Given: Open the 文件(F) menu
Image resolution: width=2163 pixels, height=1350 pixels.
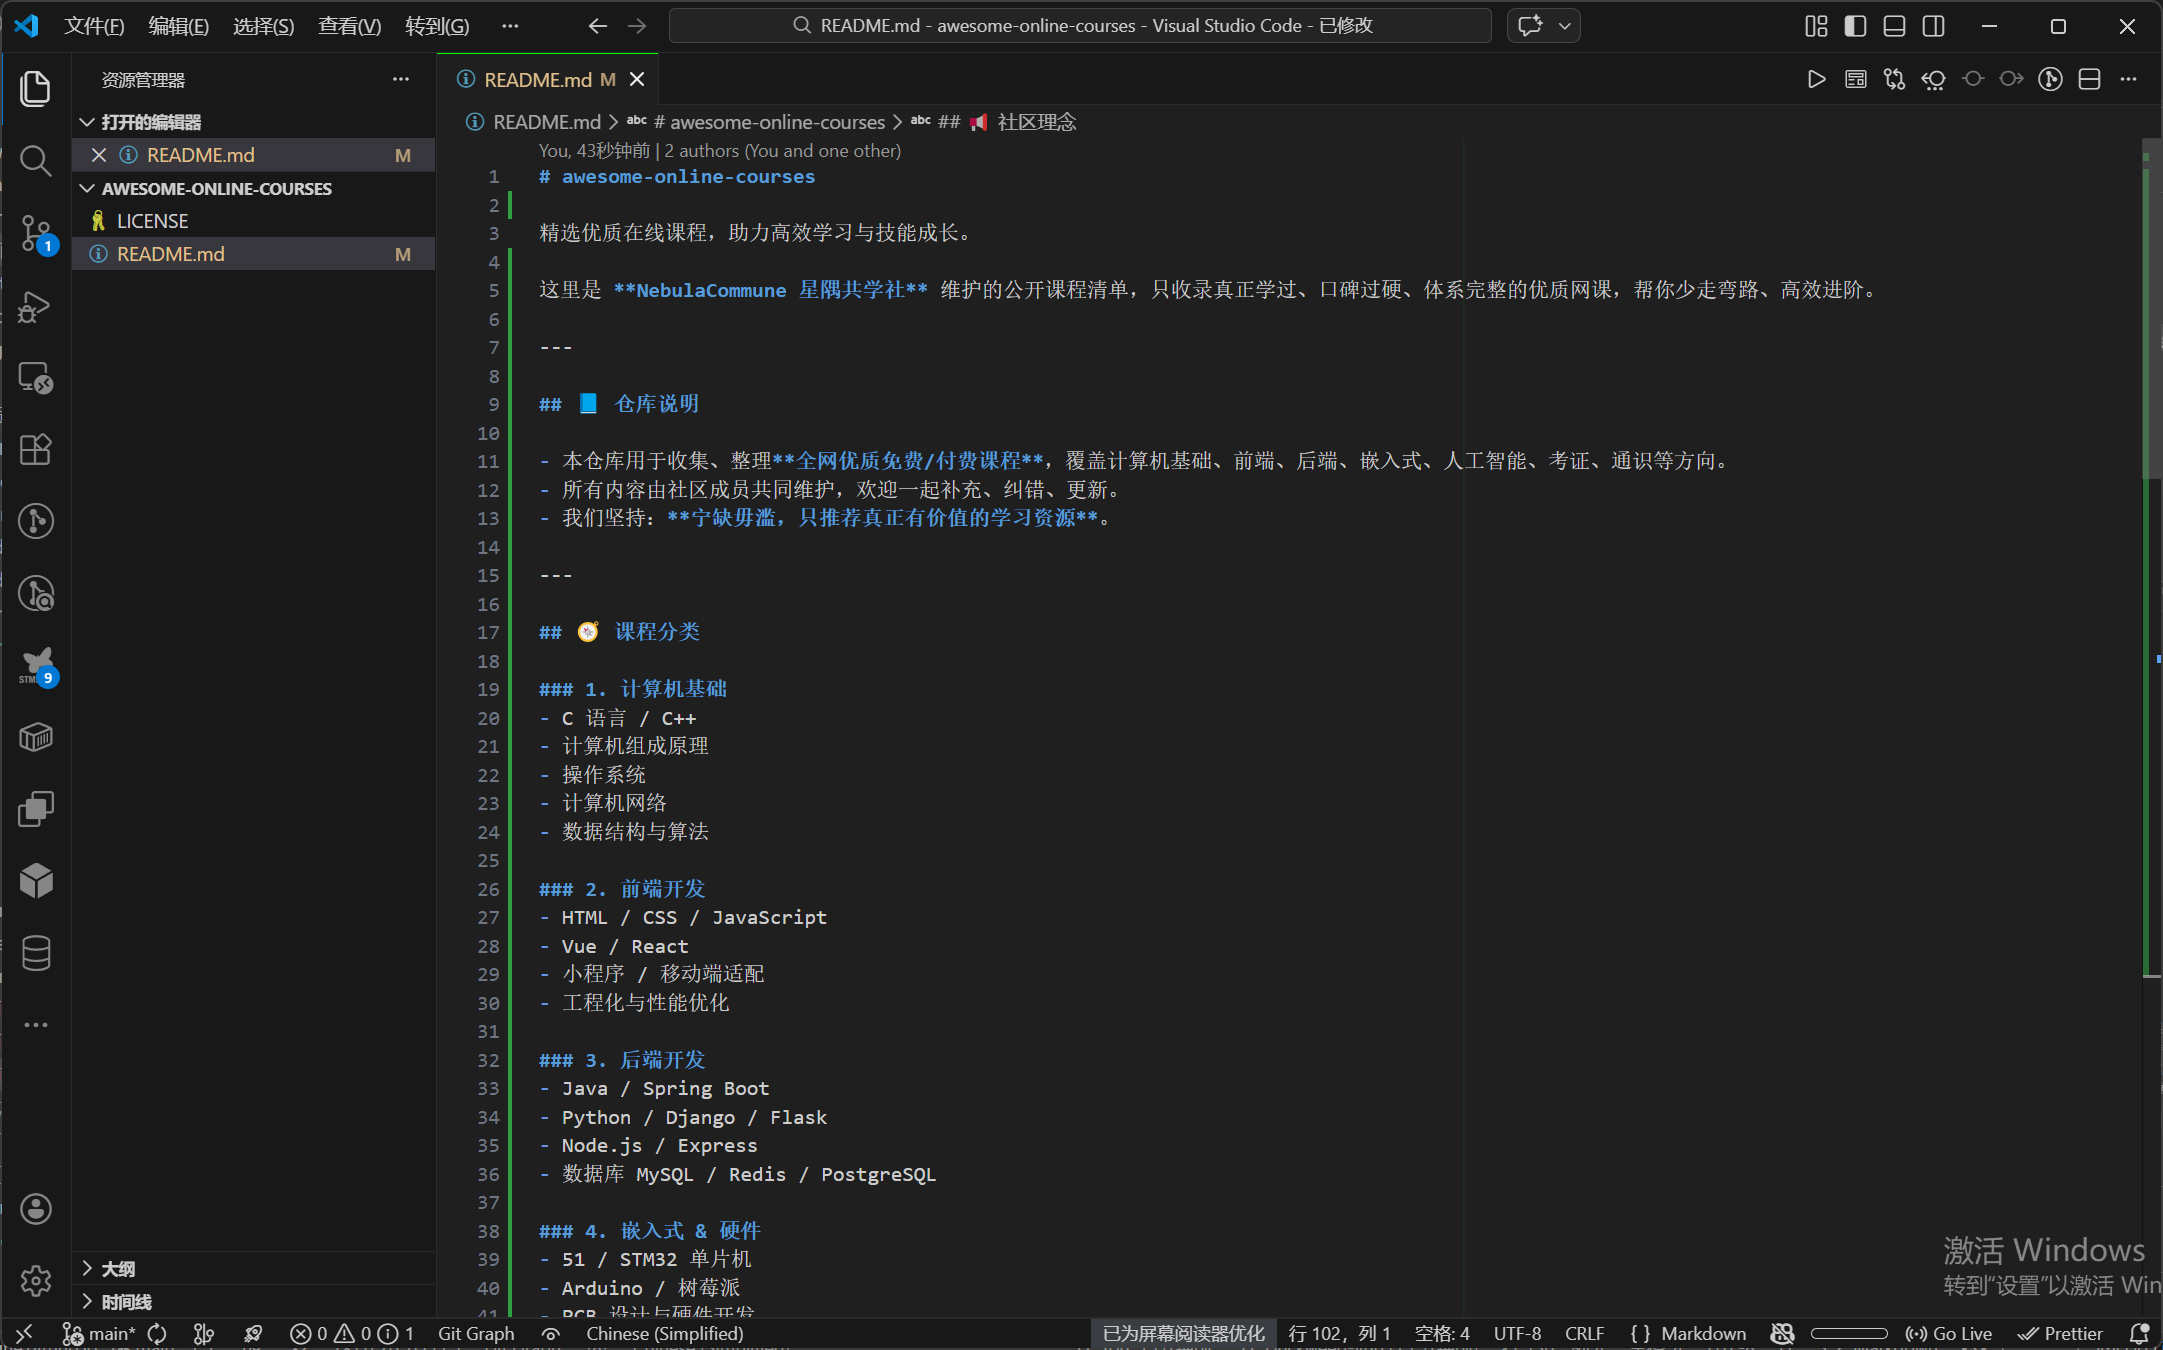Looking at the screenshot, I should [x=94, y=26].
